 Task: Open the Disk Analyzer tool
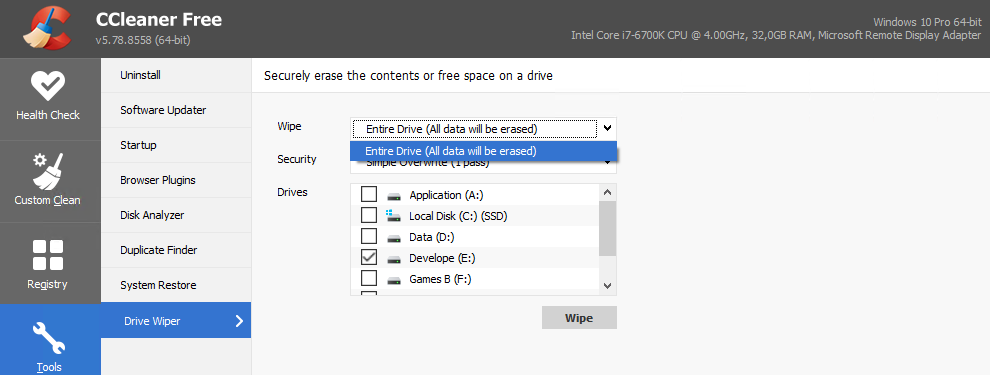[x=176, y=215]
